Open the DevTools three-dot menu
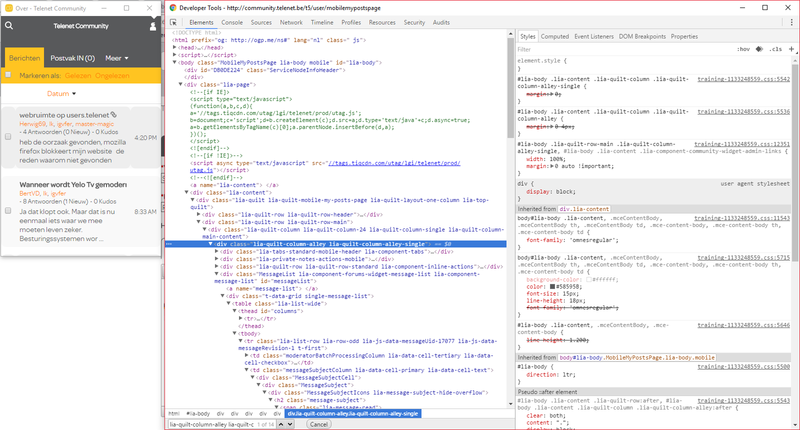 coord(791,22)
